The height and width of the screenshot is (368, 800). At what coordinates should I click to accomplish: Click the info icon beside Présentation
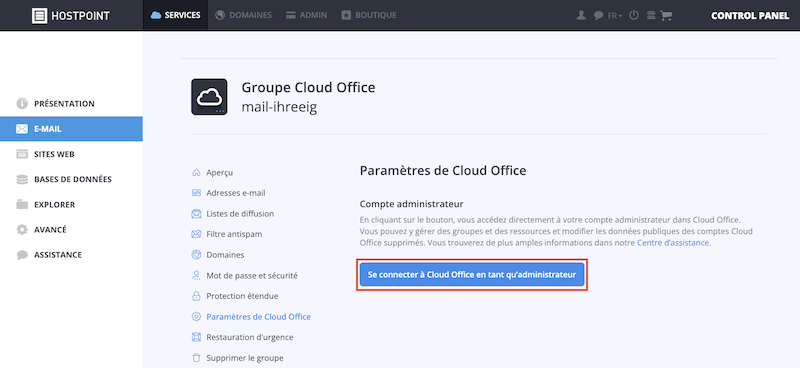(22, 104)
